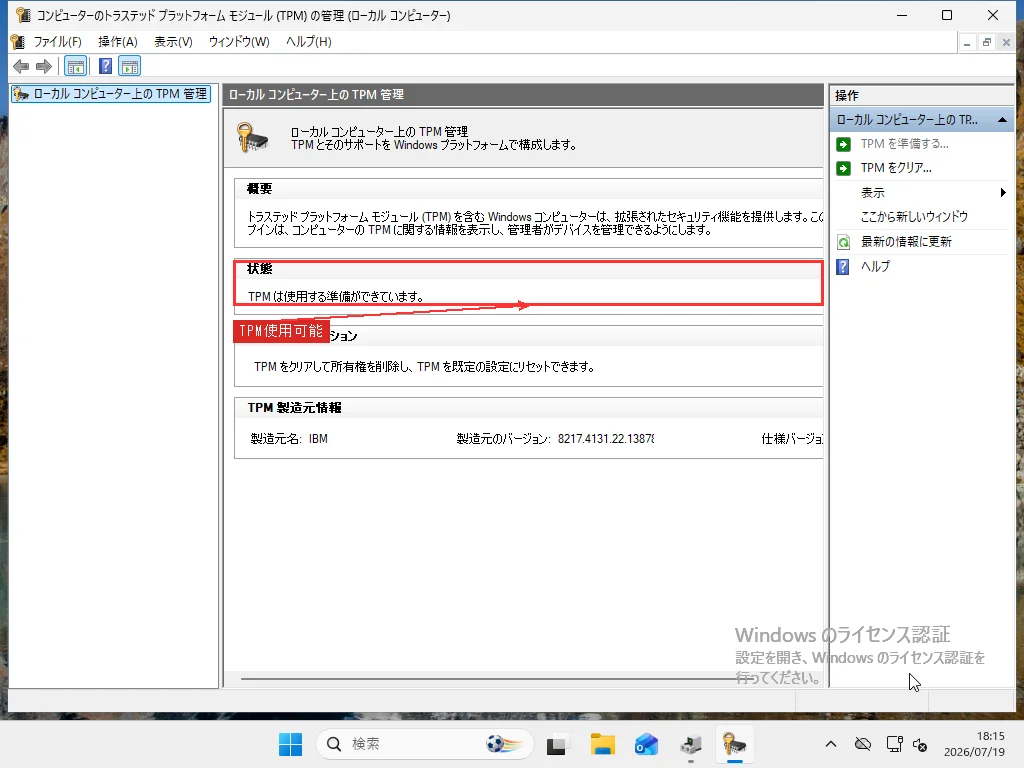The image size is (1024, 768).
Task: Open the Task View taskbar icon
Action: pos(556,745)
